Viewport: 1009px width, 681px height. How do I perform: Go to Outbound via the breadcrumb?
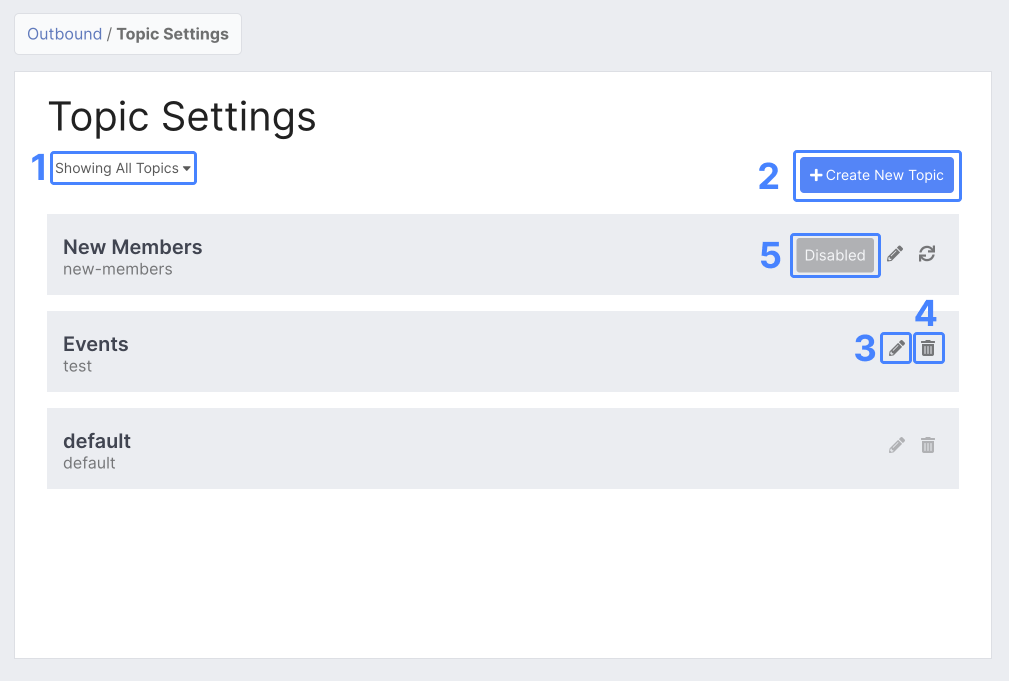(64, 34)
